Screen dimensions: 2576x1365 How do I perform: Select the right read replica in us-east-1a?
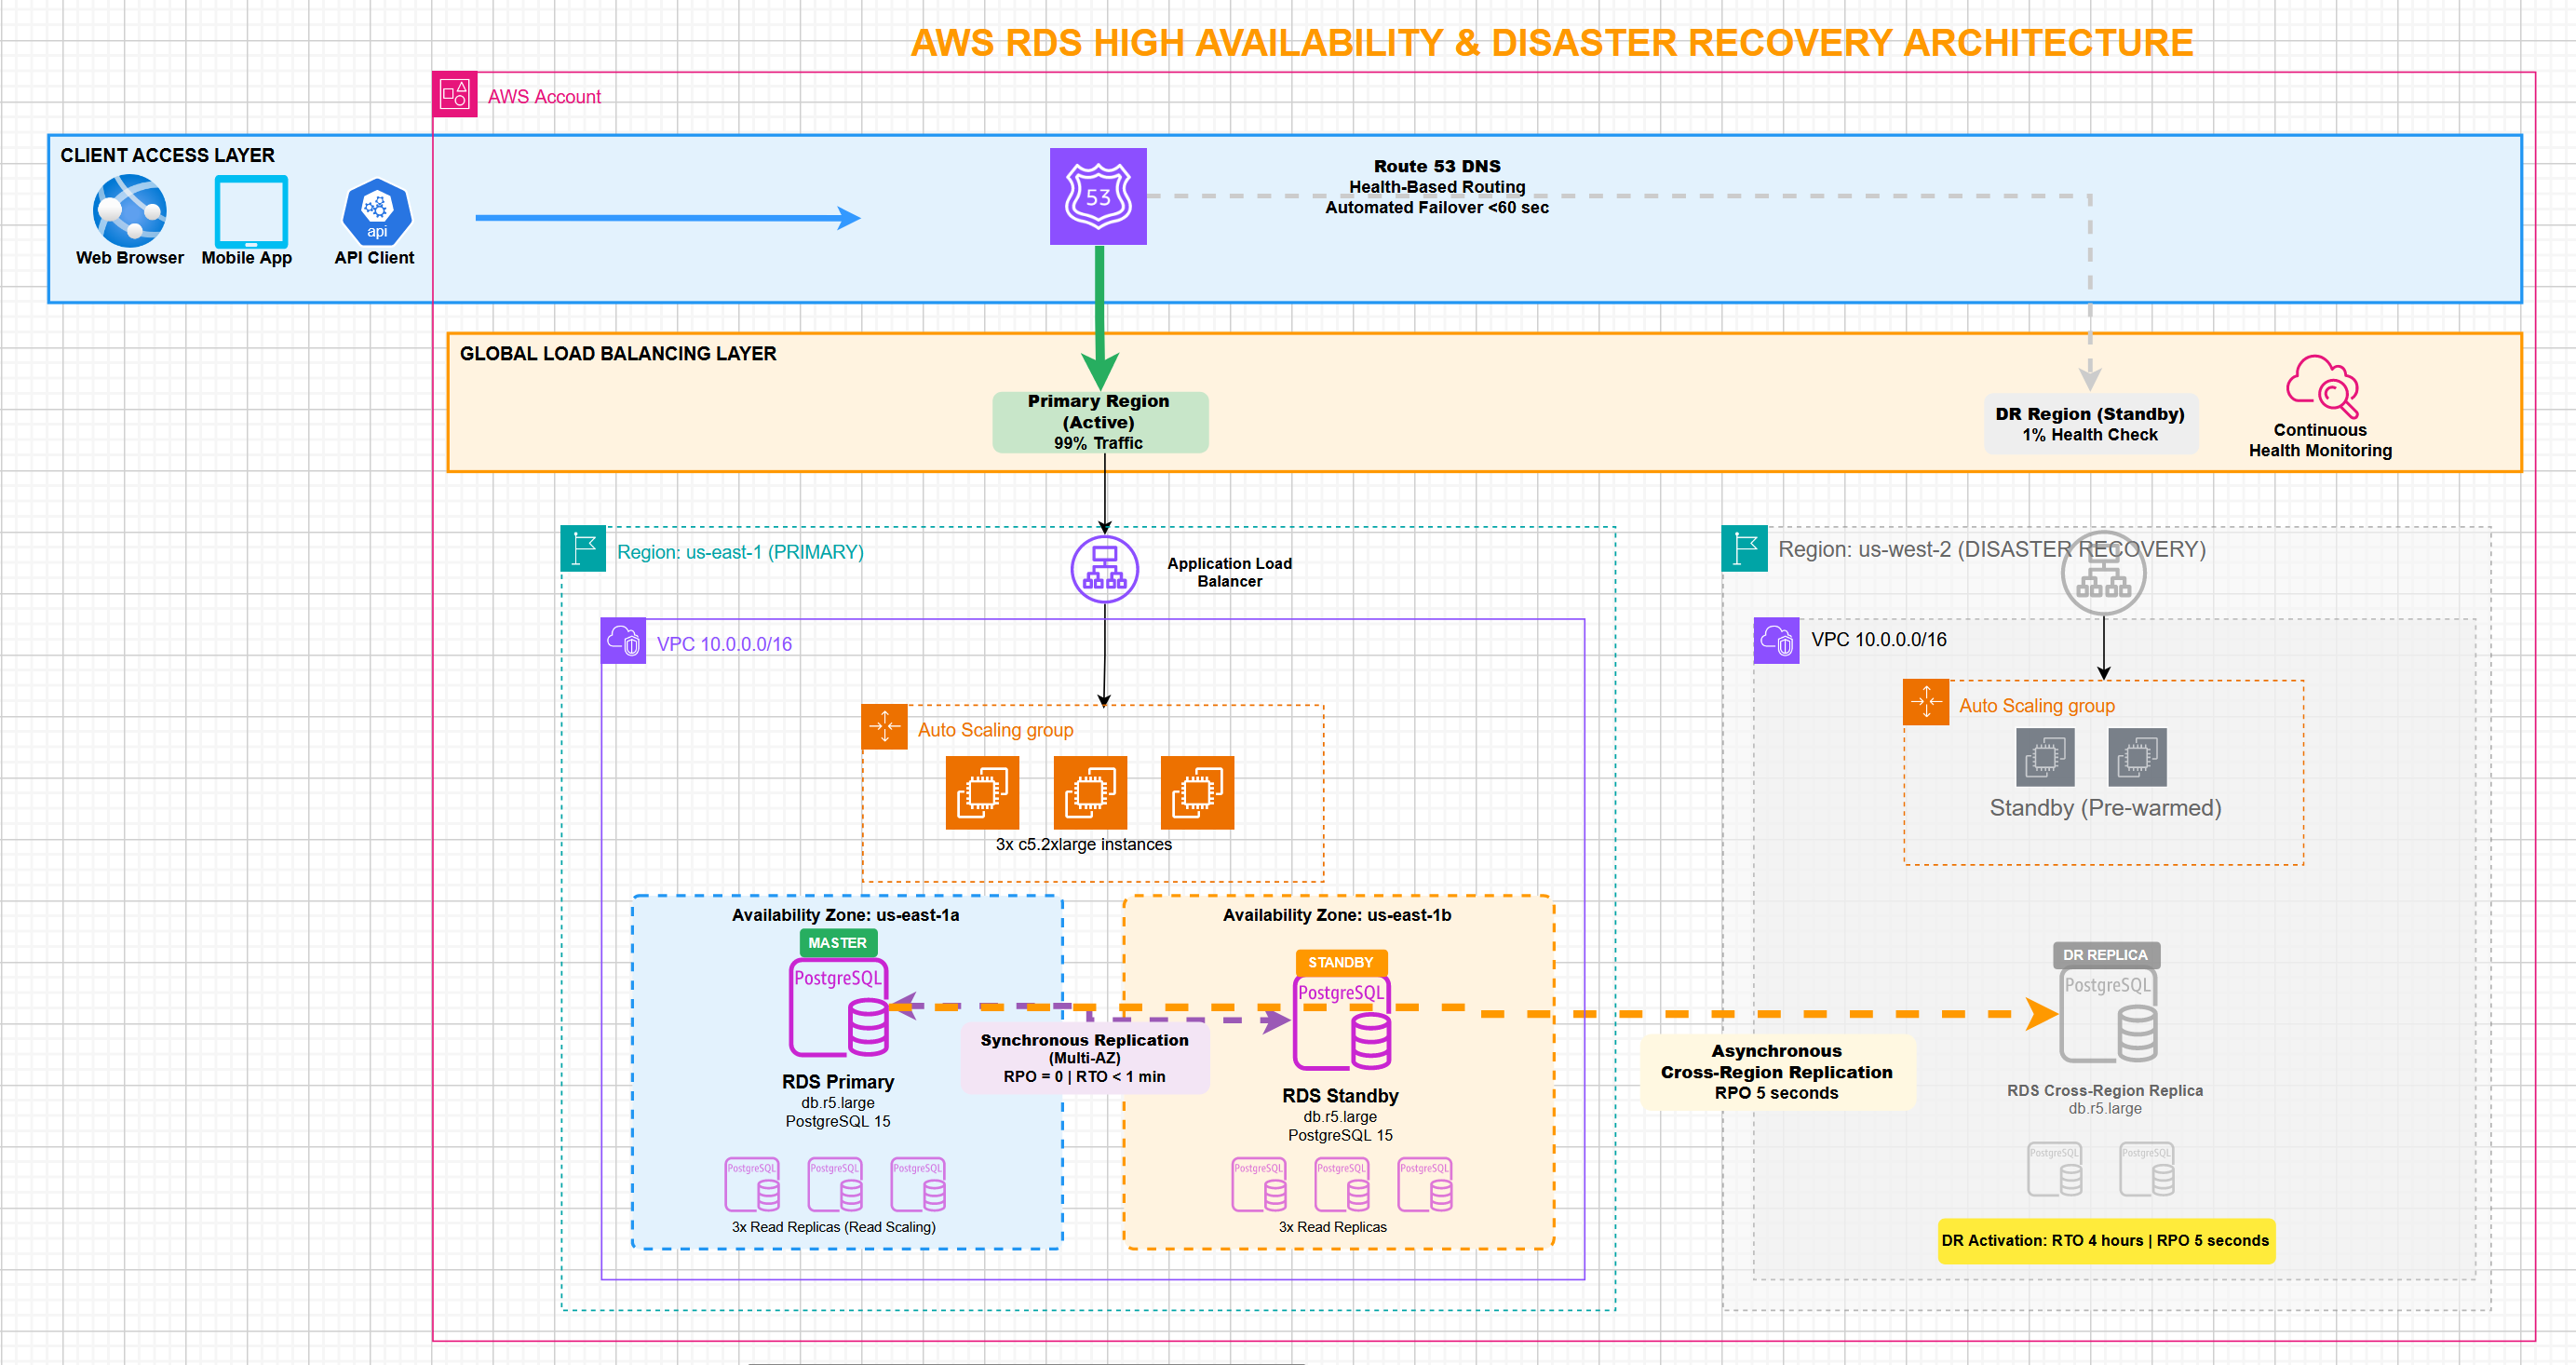point(918,1184)
